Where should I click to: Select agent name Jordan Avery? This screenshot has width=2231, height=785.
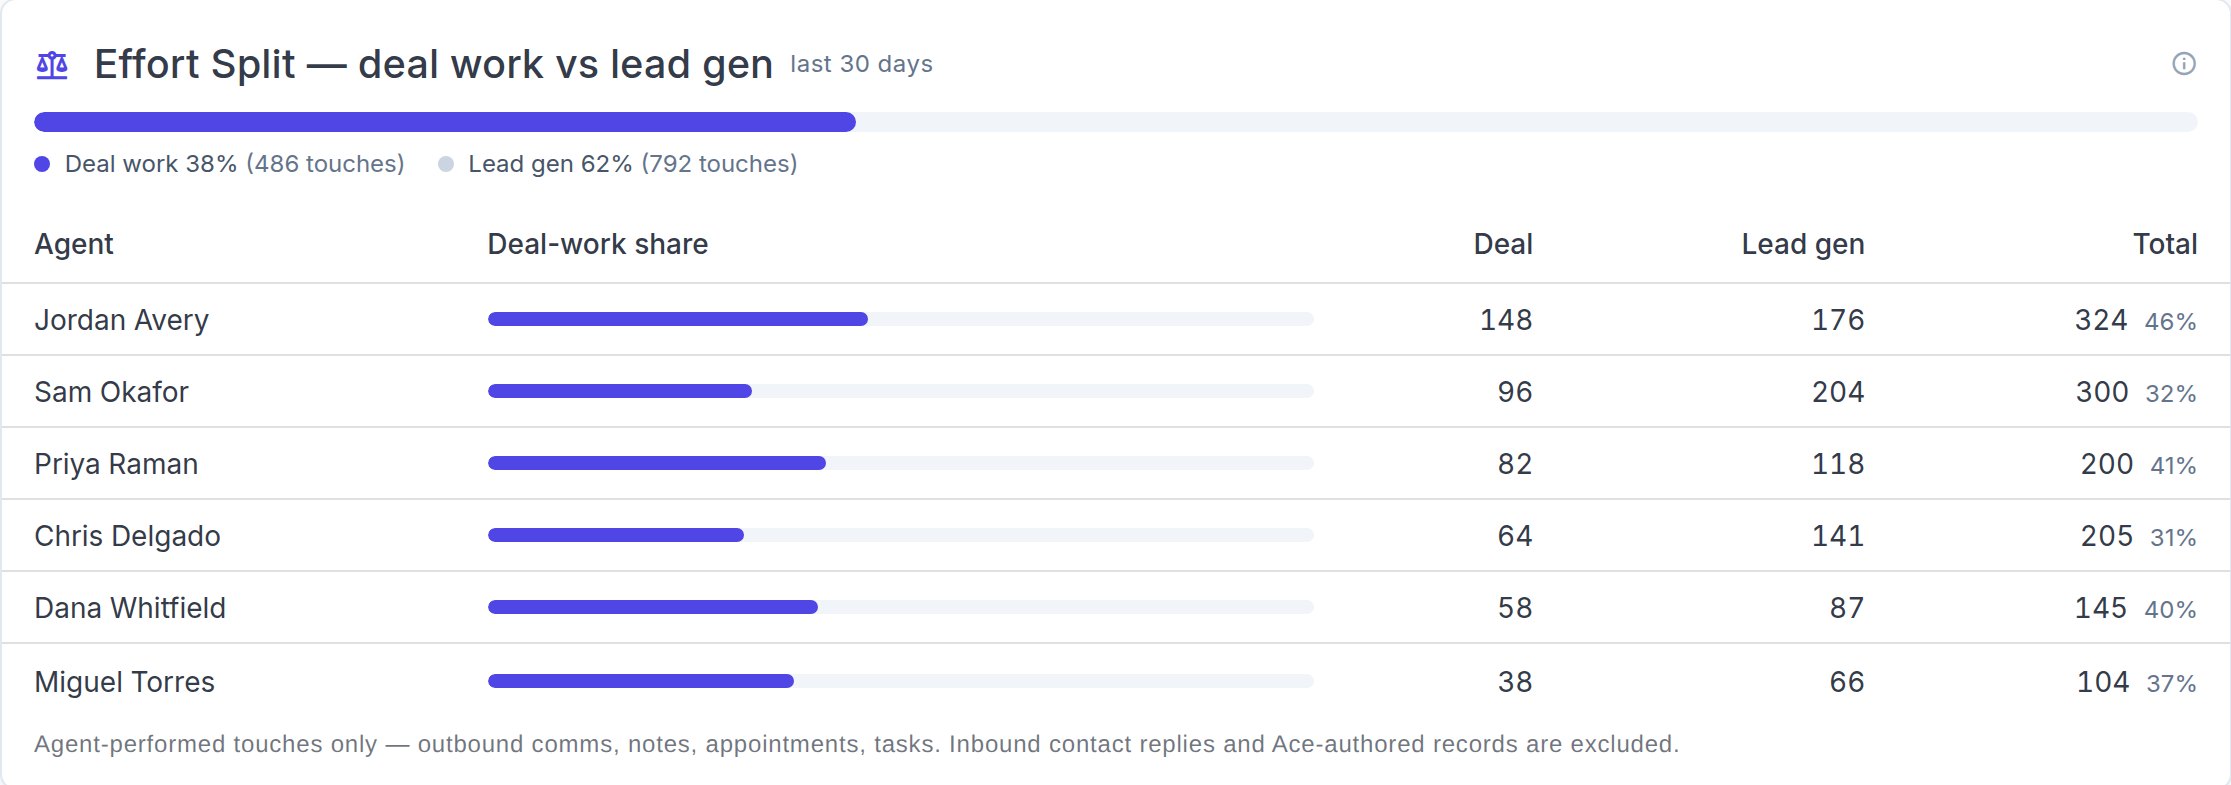pos(122,320)
